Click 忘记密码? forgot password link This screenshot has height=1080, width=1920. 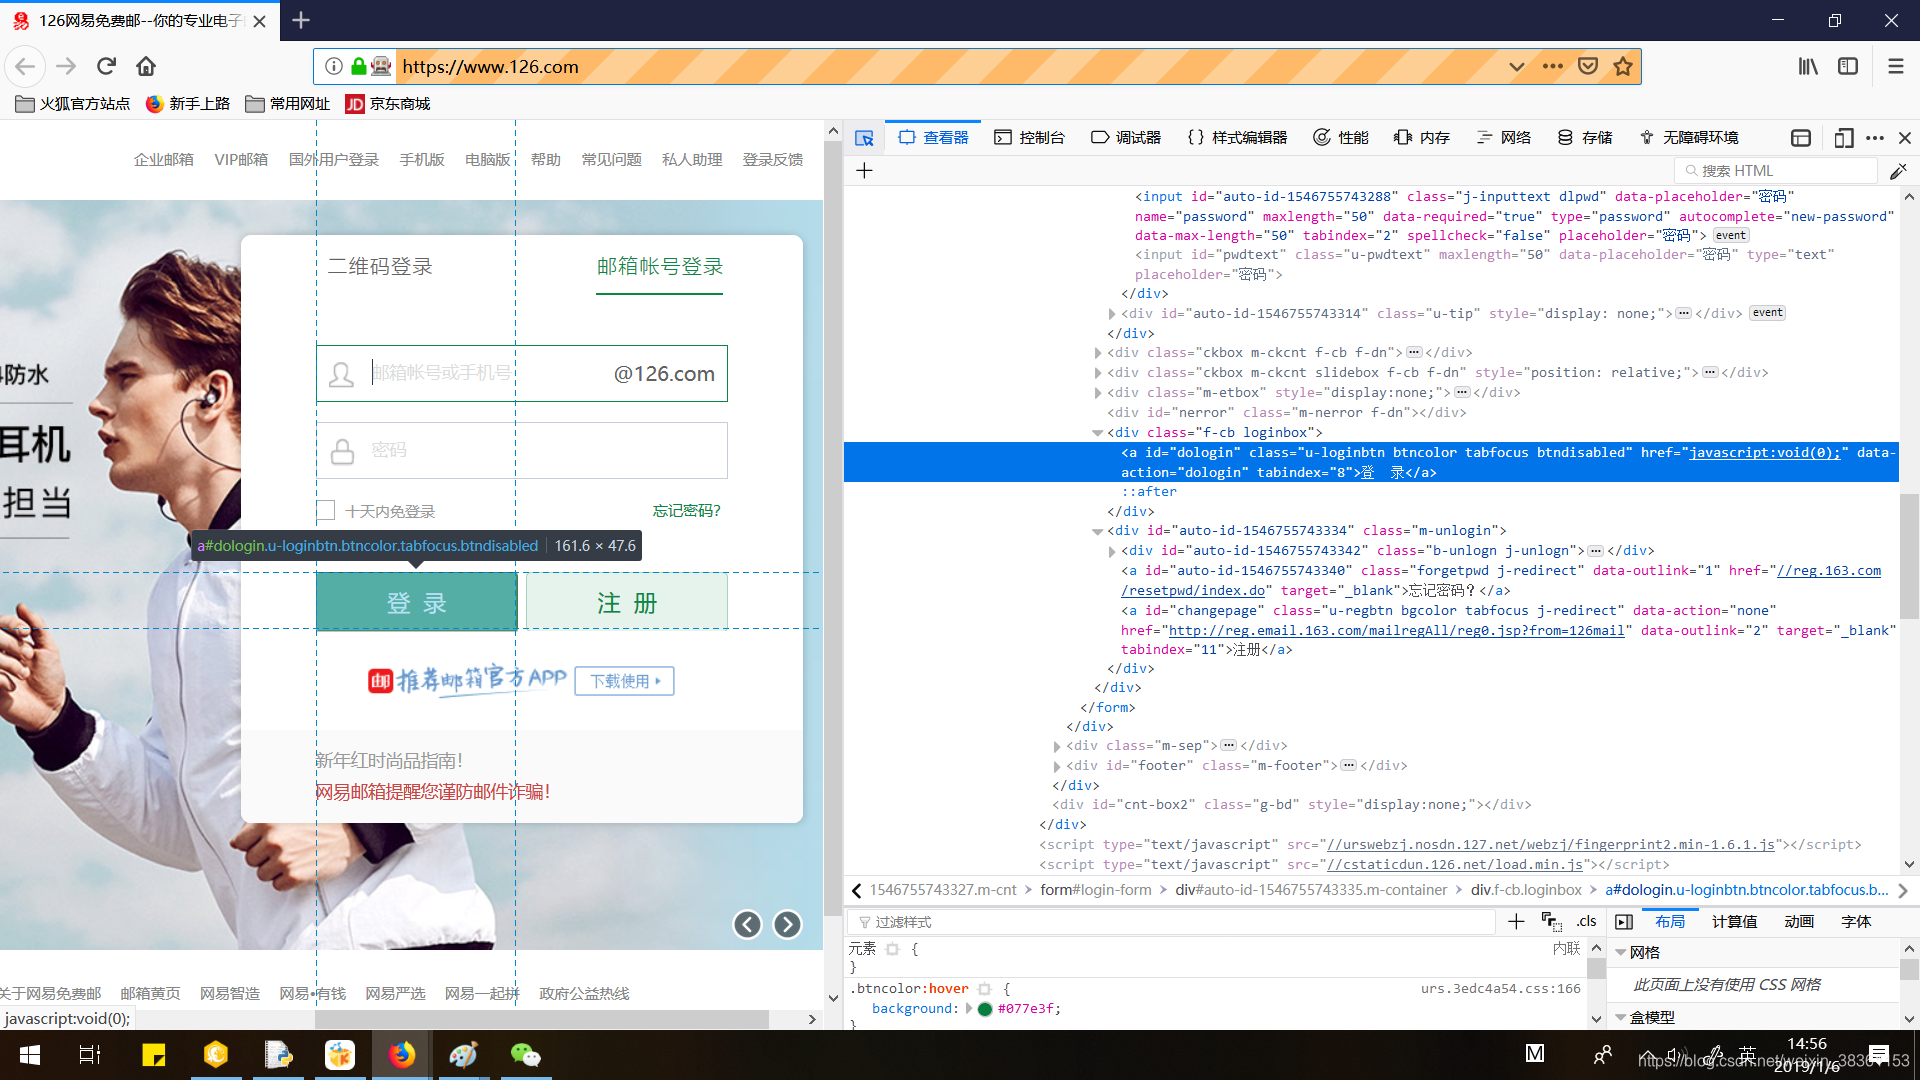(x=687, y=511)
